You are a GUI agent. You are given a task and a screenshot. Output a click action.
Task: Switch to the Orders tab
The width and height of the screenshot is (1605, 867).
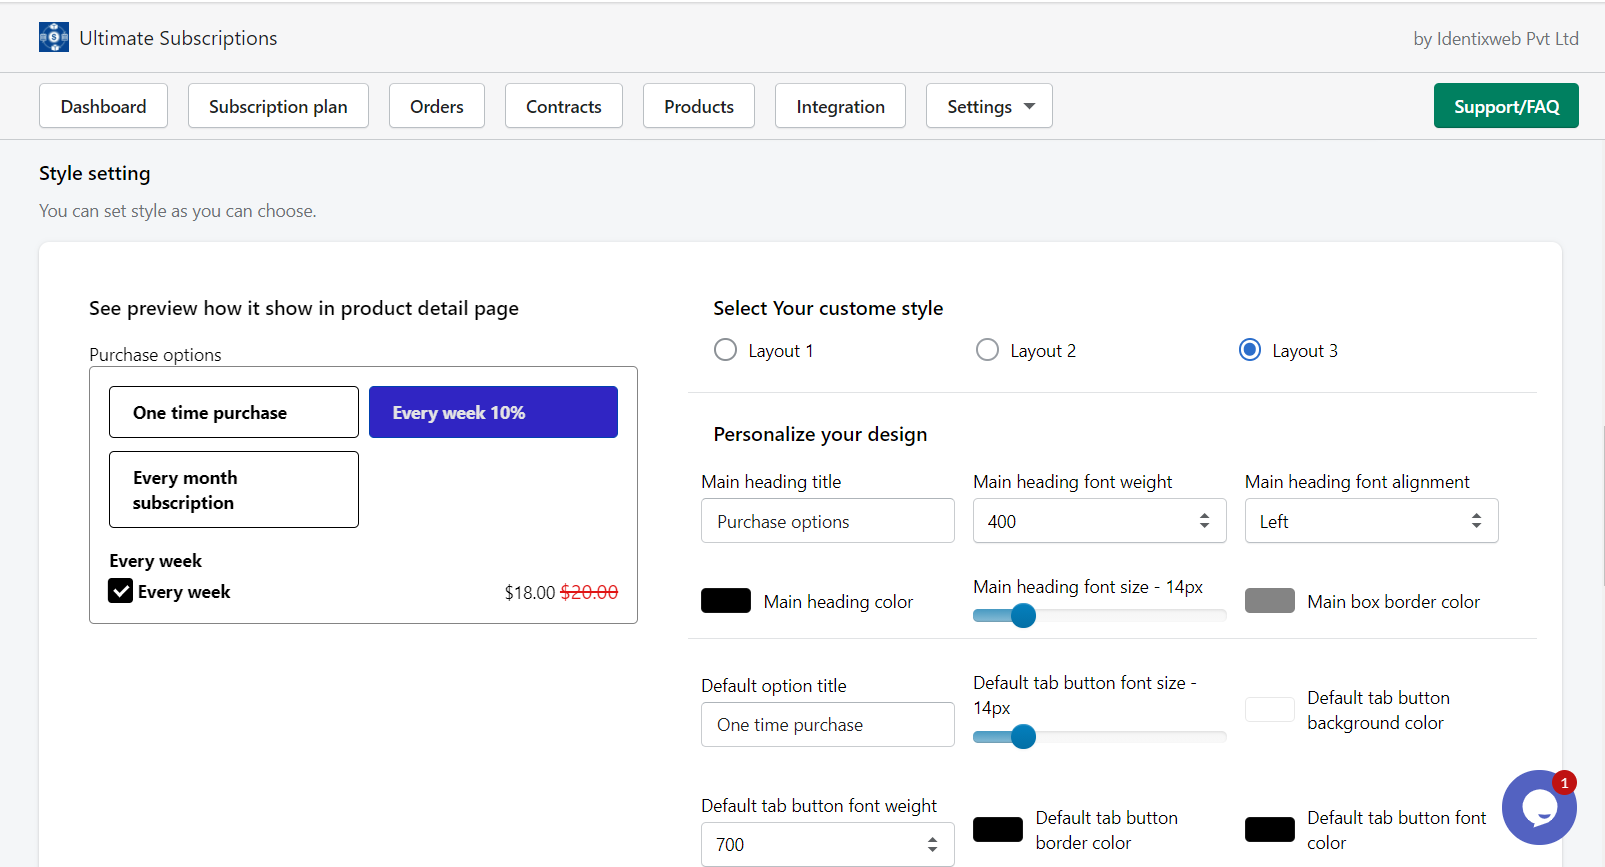point(437,106)
